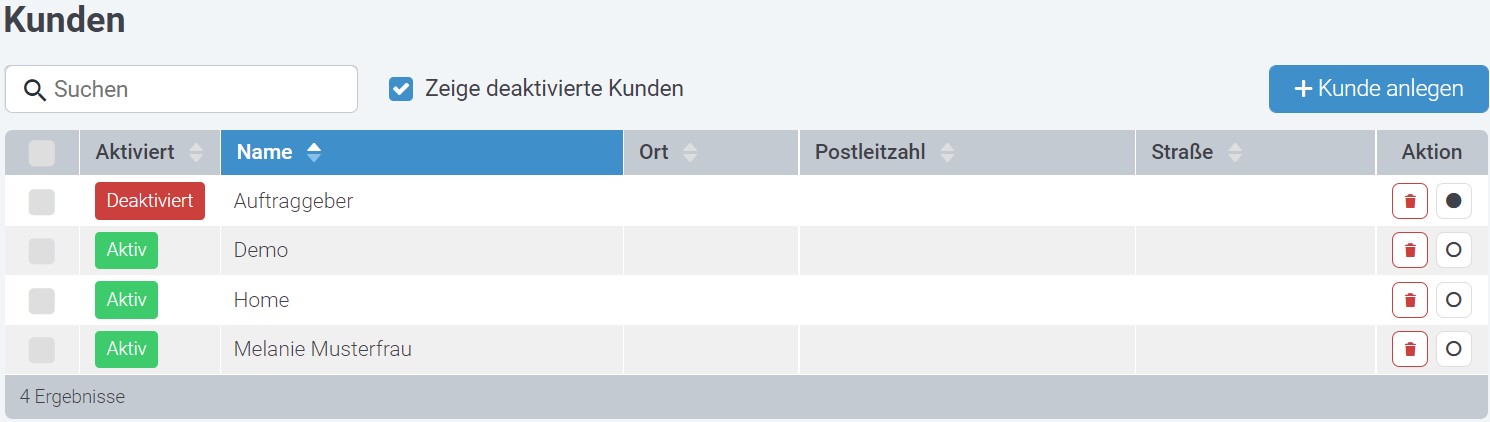This screenshot has width=1490, height=422.
Task: Click the trash icon for Demo
Action: click(1410, 250)
